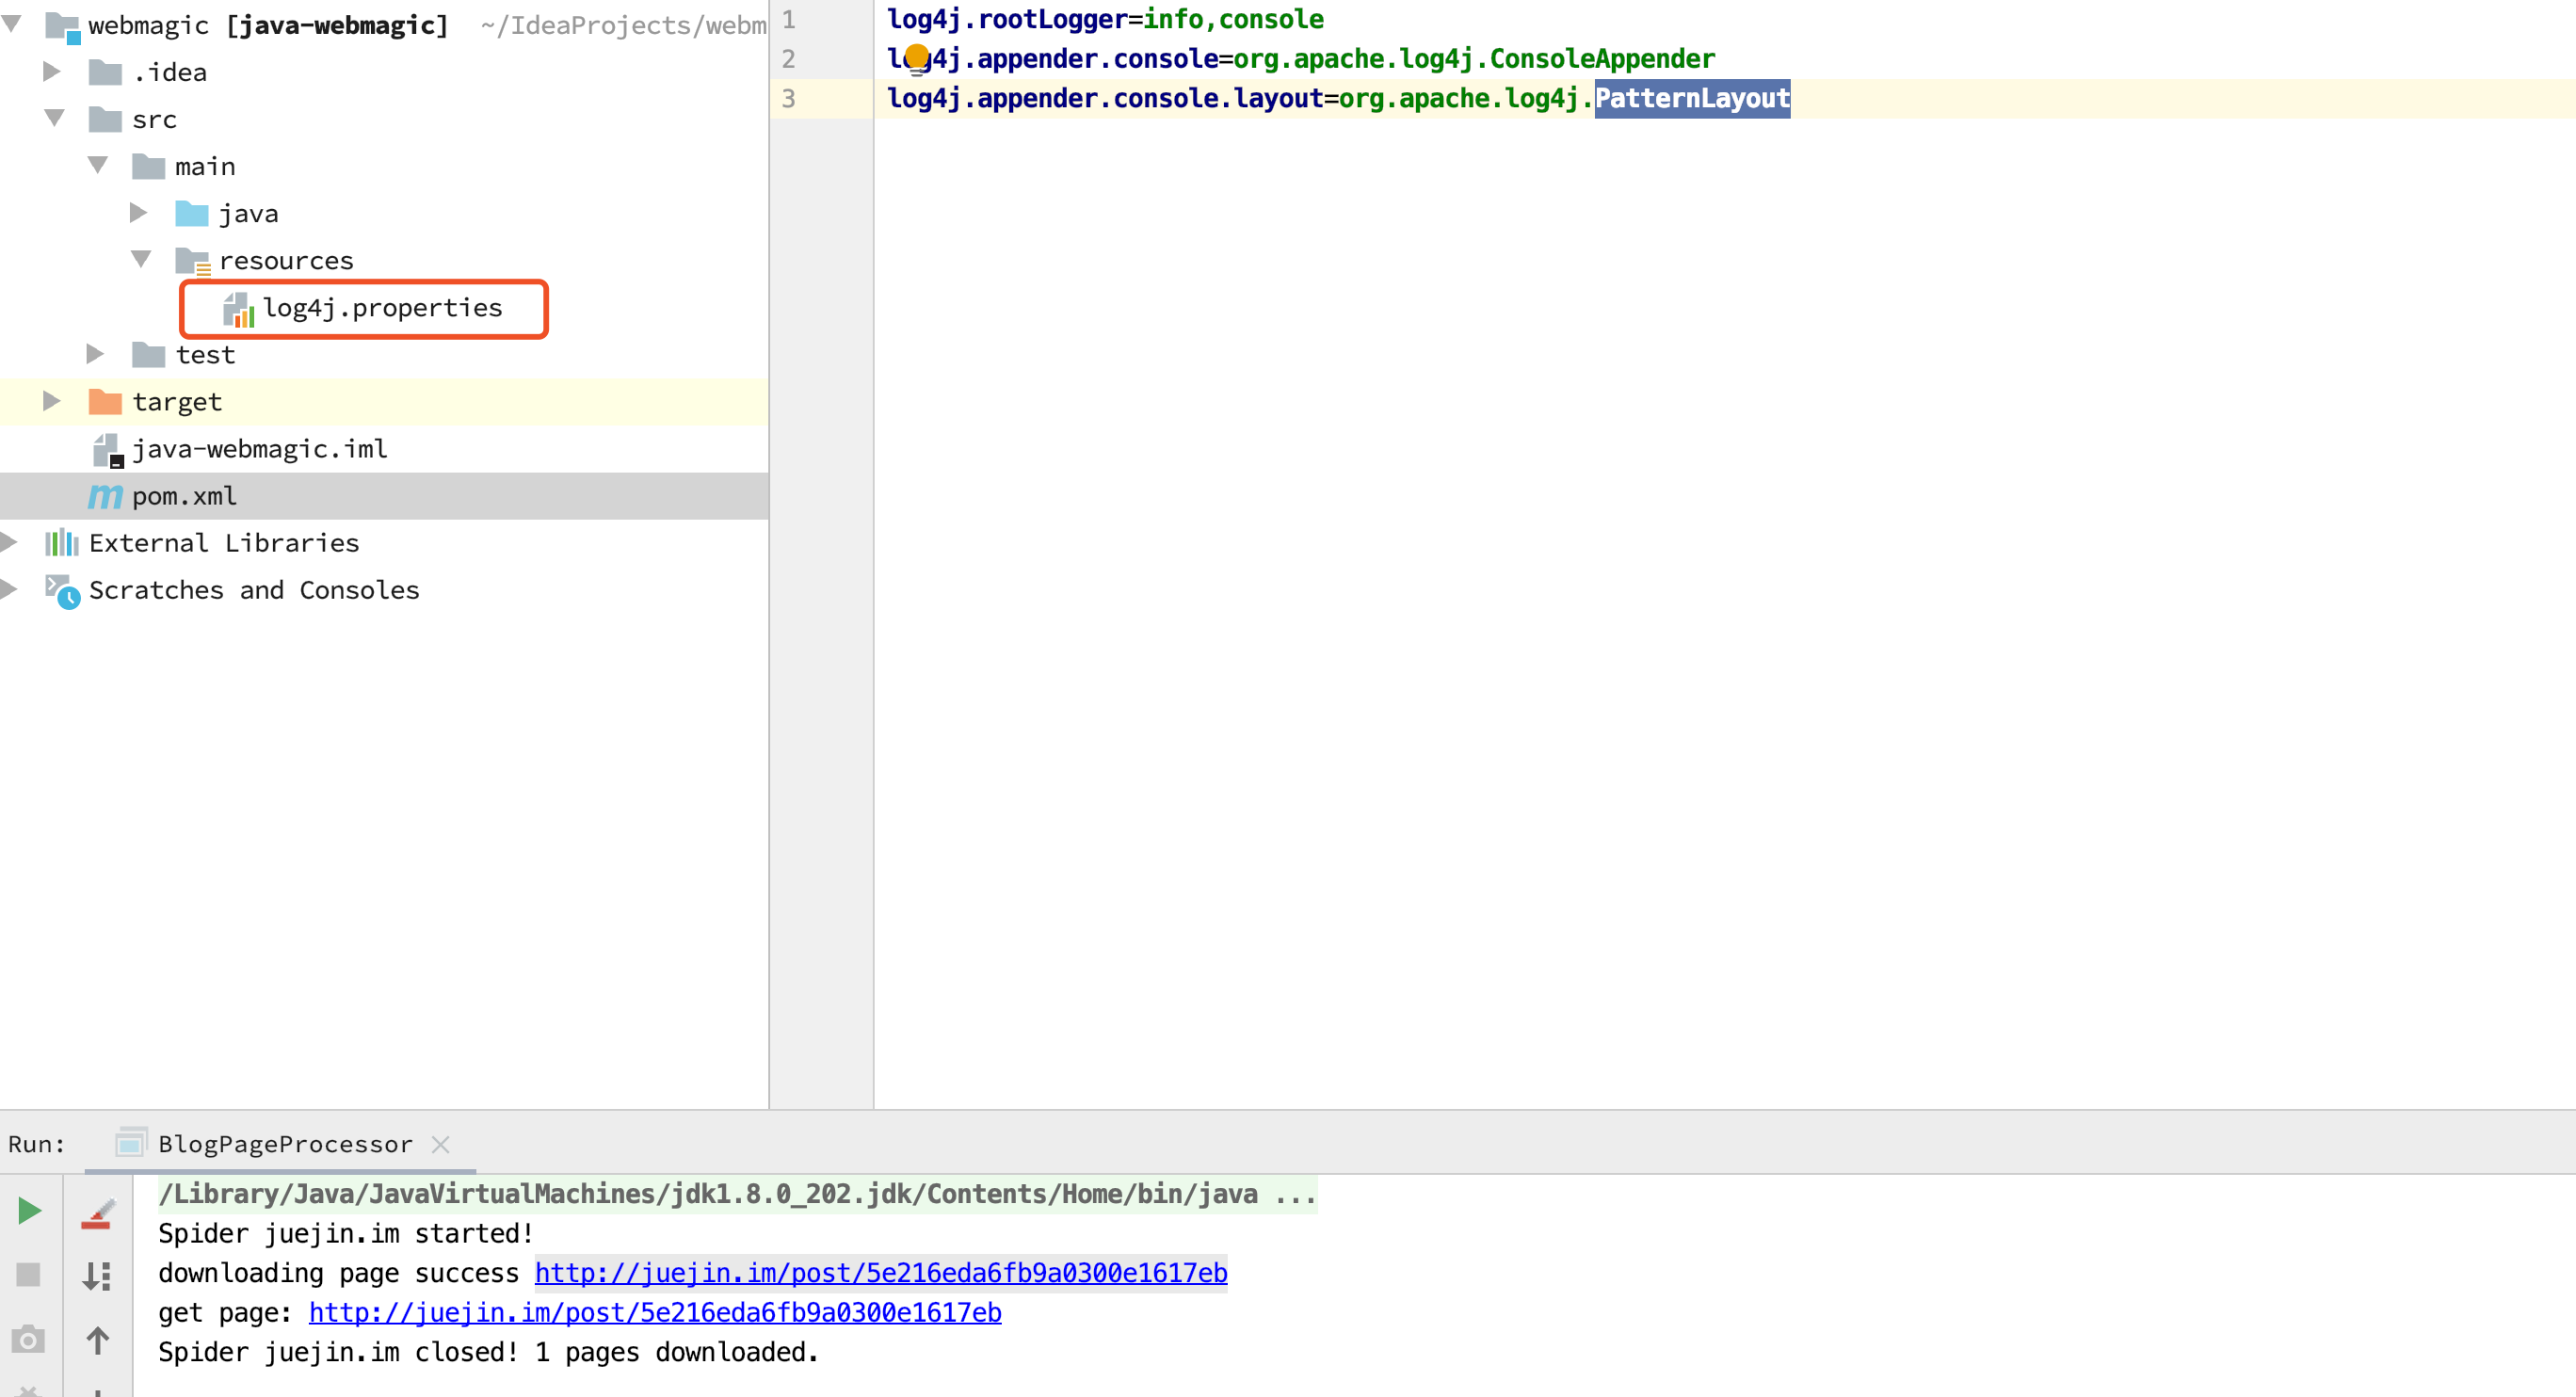Open the downloading page success link
Viewport: 2576px width, 1397px height.
coord(880,1273)
